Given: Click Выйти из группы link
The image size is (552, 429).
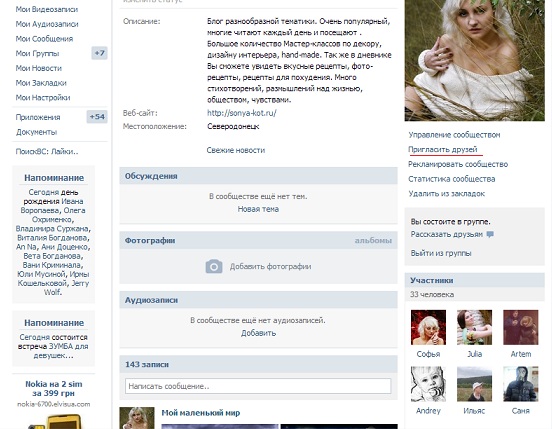Looking at the screenshot, I should click(441, 253).
